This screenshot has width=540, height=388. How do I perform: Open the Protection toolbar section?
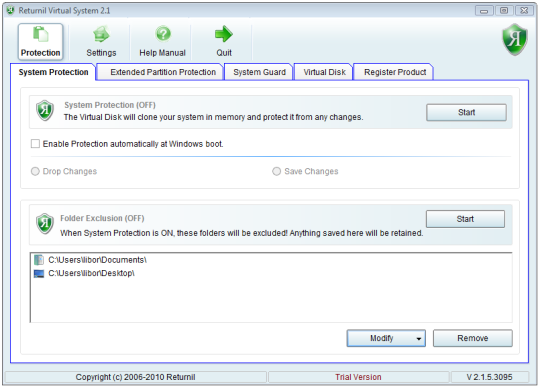40,42
